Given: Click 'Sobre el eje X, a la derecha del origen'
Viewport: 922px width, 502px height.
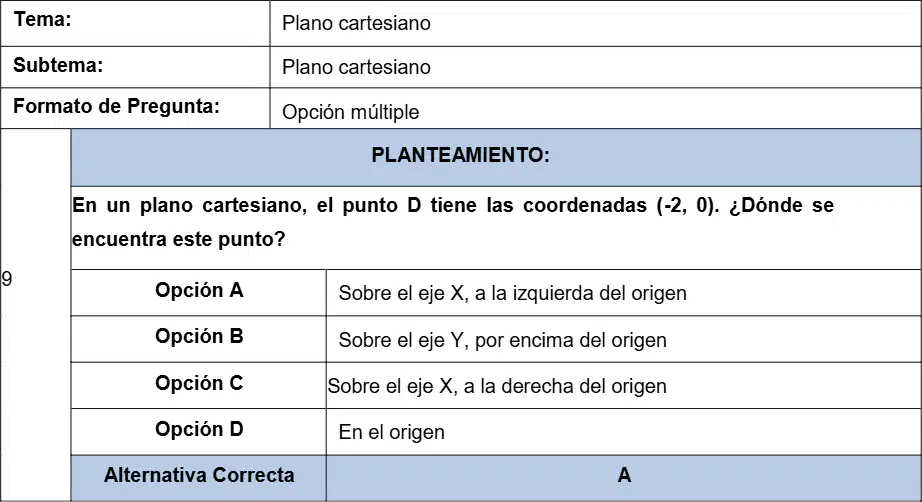Looking at the screenshot, I should point(497,386).
